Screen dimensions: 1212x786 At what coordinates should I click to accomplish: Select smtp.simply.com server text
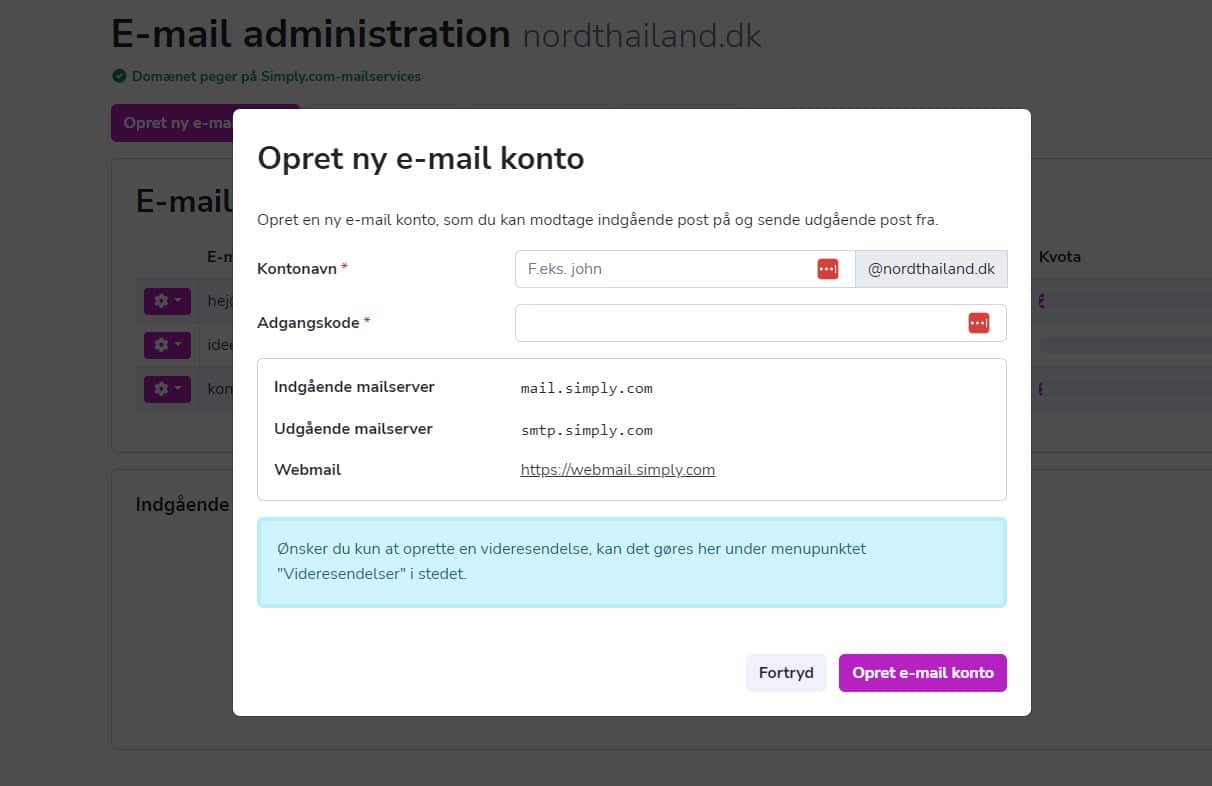587,430
